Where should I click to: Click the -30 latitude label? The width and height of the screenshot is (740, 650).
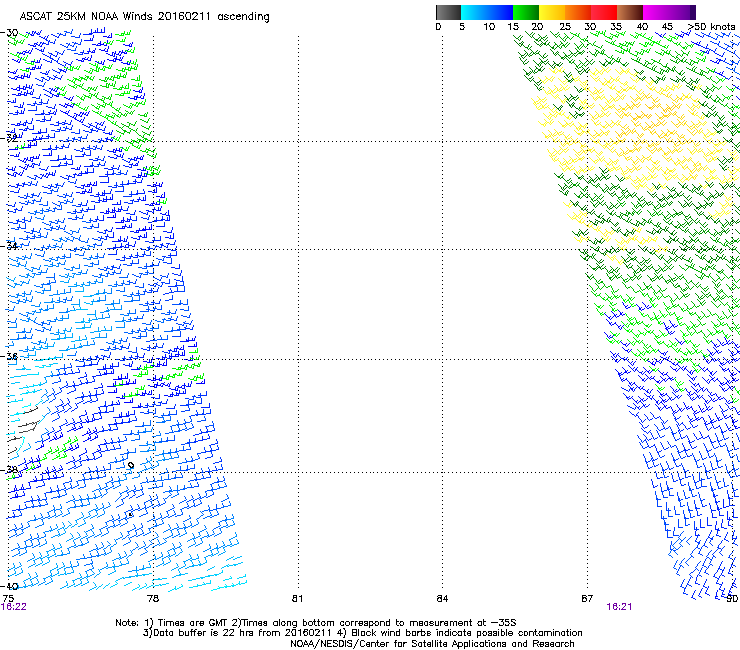coord(9,33)
